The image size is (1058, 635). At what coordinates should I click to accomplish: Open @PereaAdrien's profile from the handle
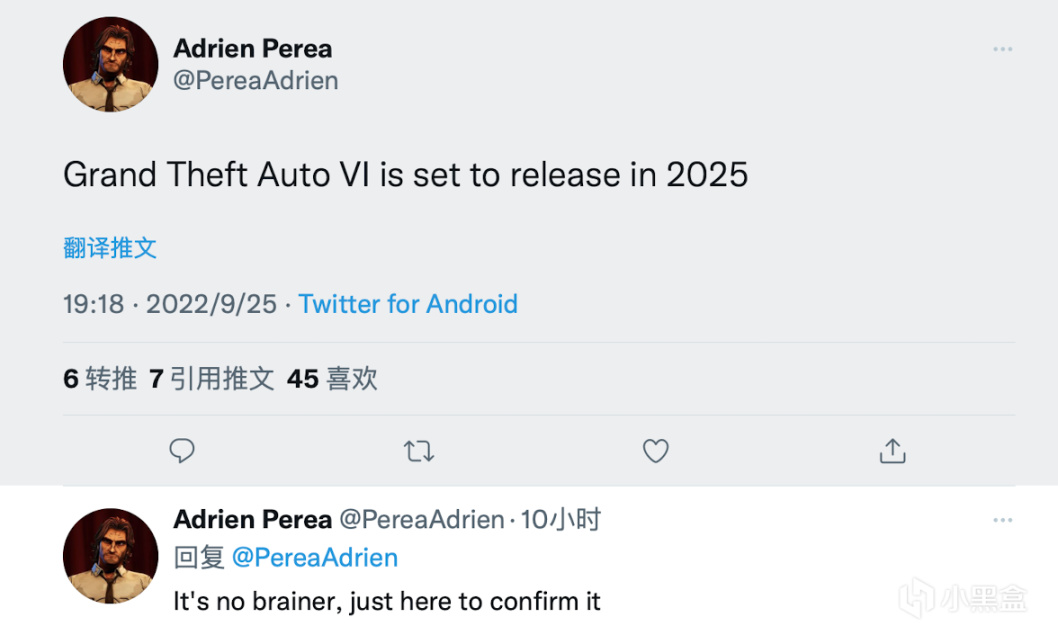click(x=257, y=81)
